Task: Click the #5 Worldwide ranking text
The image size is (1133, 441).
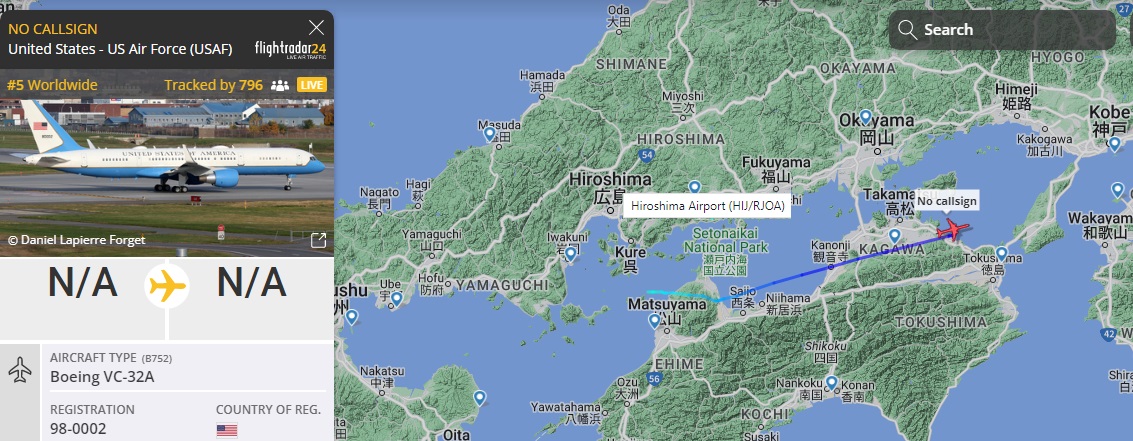Action: pos(52,85)
